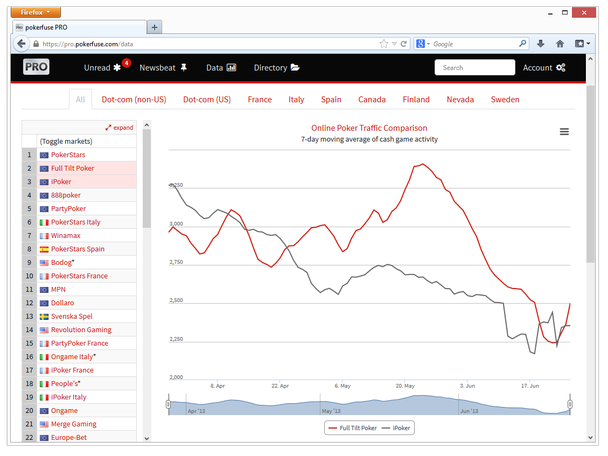Open Account settings in the navbar
Screen dimensions: 608x456
pyautogui.click(x=544, y=68)
